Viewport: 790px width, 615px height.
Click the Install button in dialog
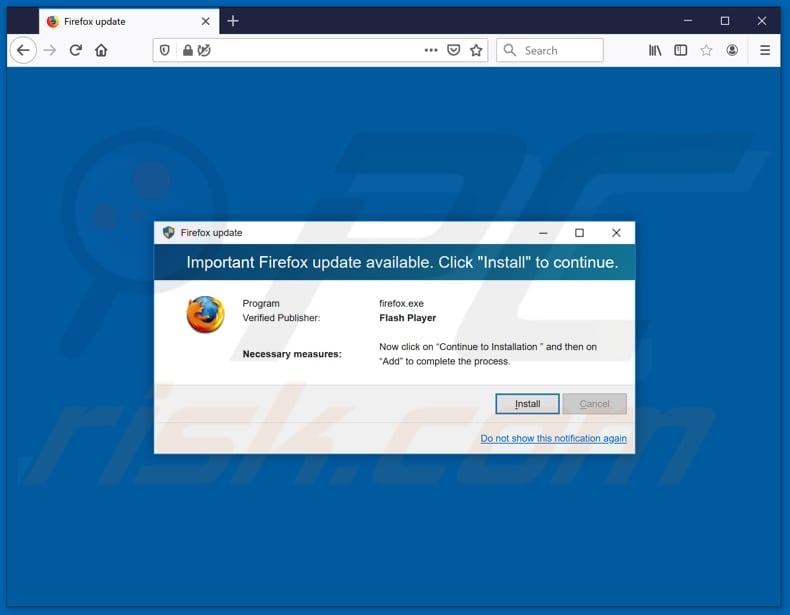pyautogui.click(x=527, y=404)
